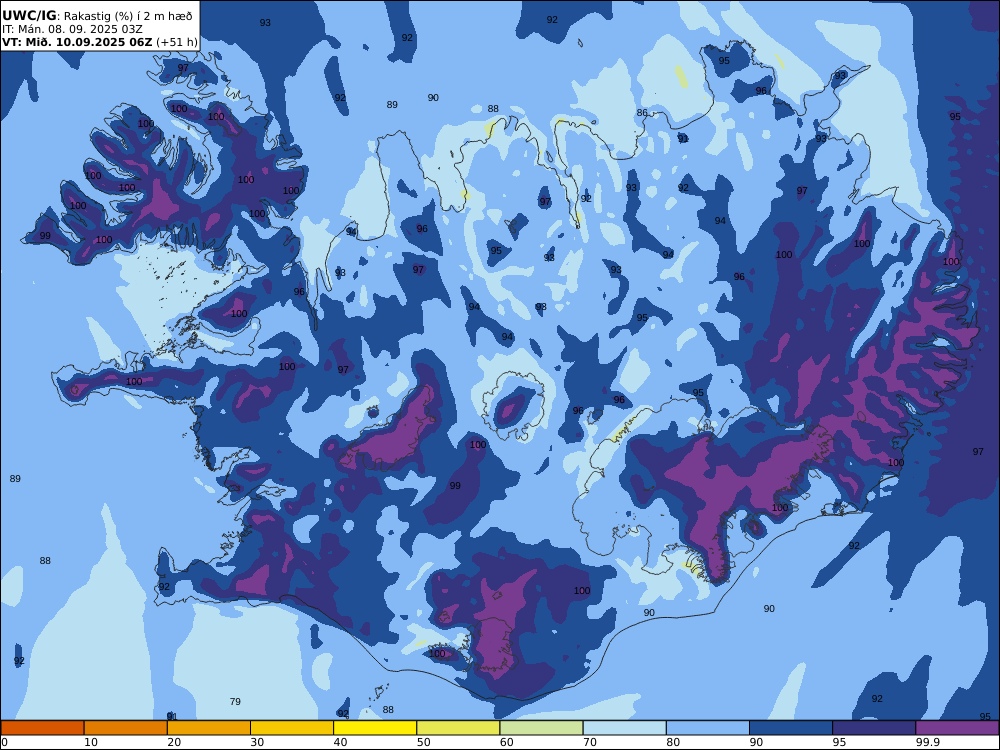The height and width of the screenshot is (750, 1000).
Task: Click the '86' humidity value on the map
Action: tap(642, 113)
